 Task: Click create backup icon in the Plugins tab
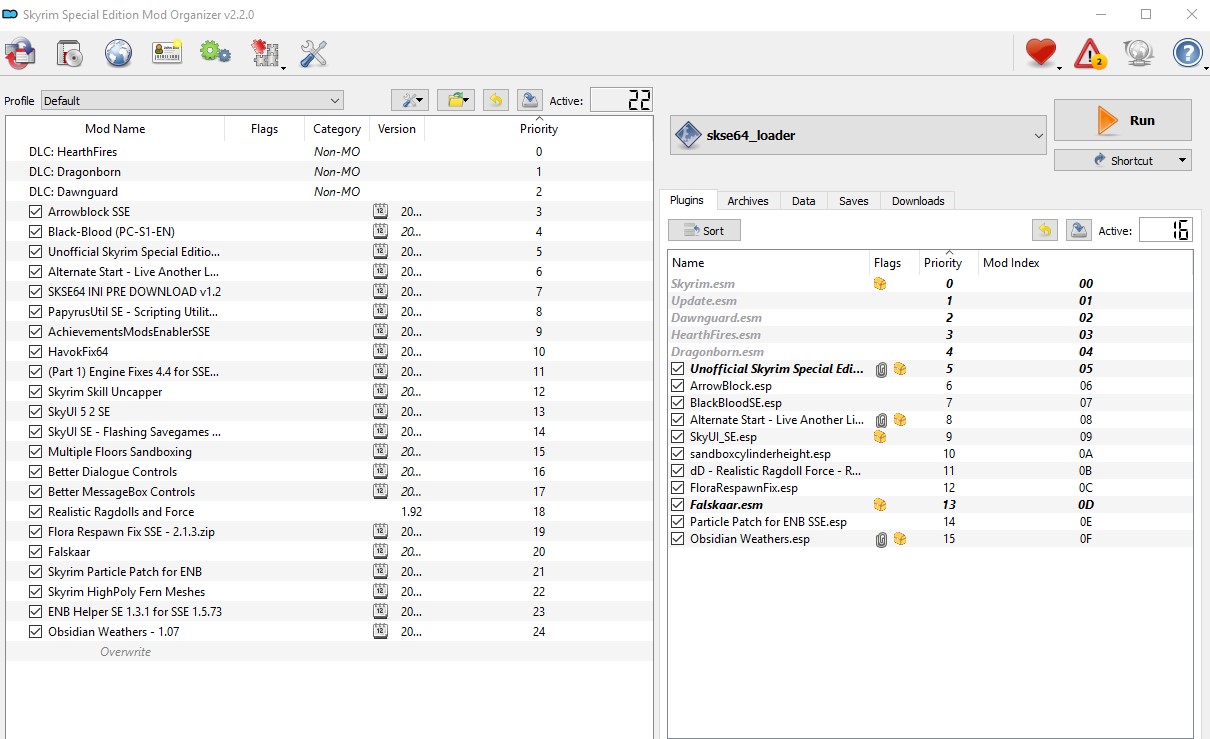coord(1079,230)
